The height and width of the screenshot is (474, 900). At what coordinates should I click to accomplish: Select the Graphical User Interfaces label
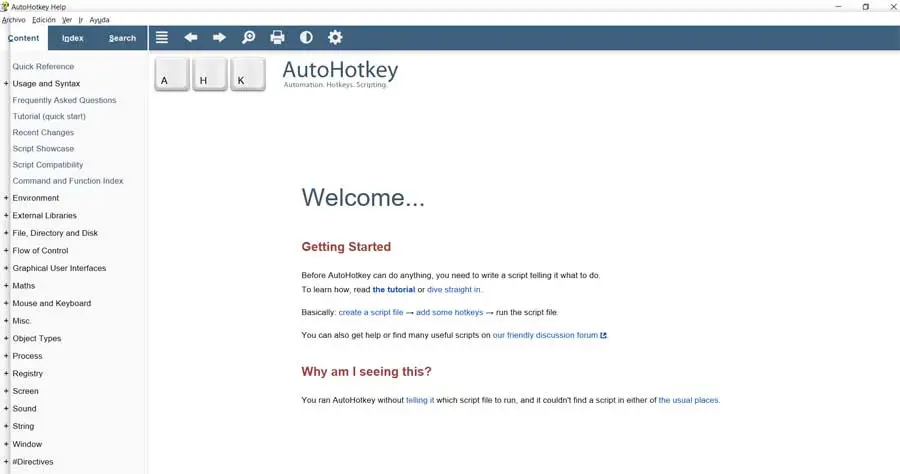pyautogui.click(x=59, y=268)
